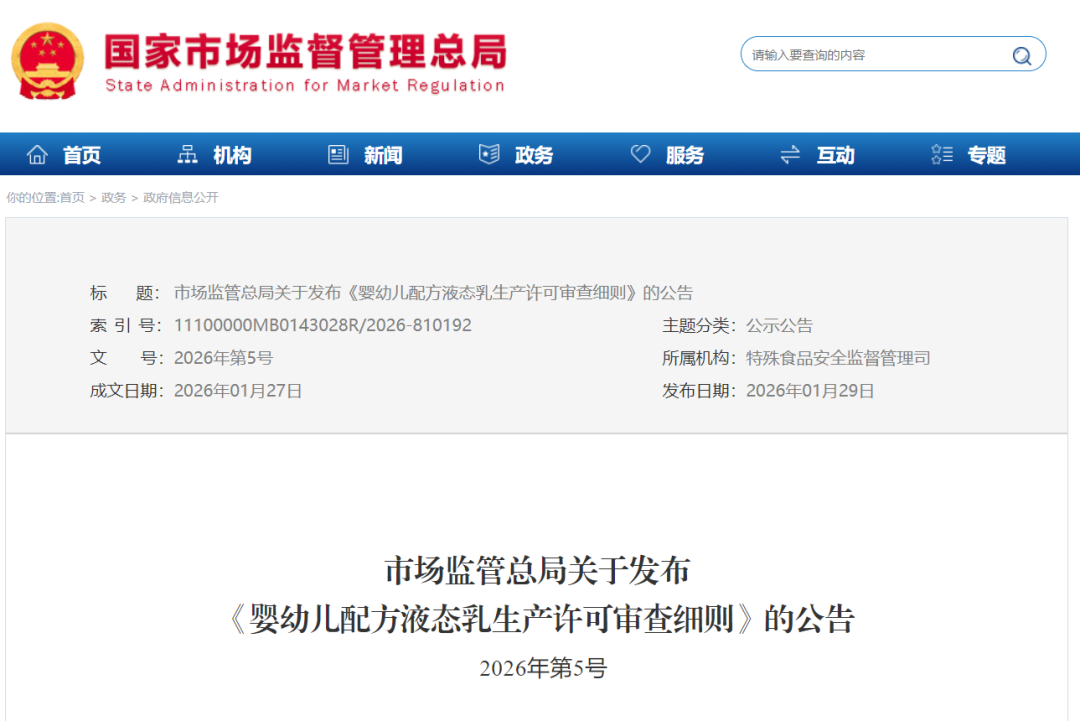Click the book icon beside 政务
Screen dimensions: 1080x721
click(x=489, y=154)
